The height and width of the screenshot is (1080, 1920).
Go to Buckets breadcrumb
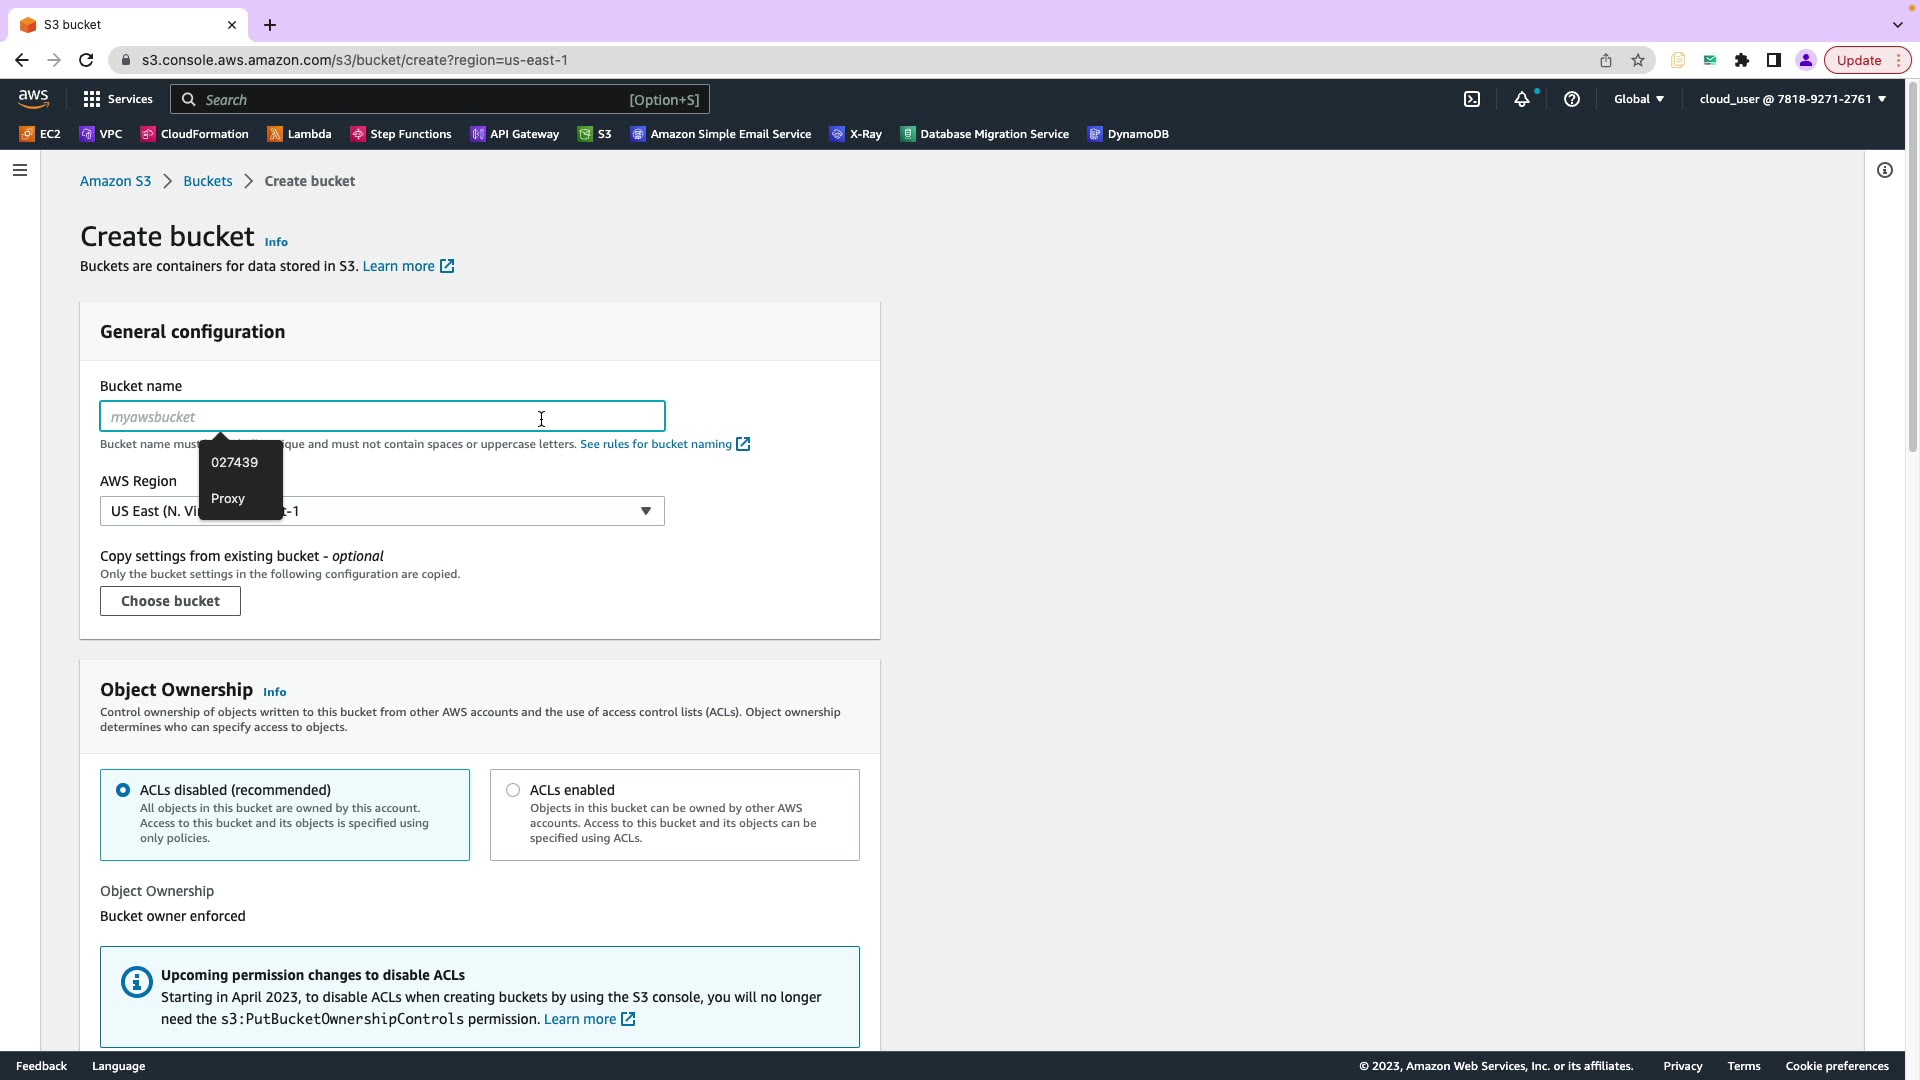pos(207,181)
